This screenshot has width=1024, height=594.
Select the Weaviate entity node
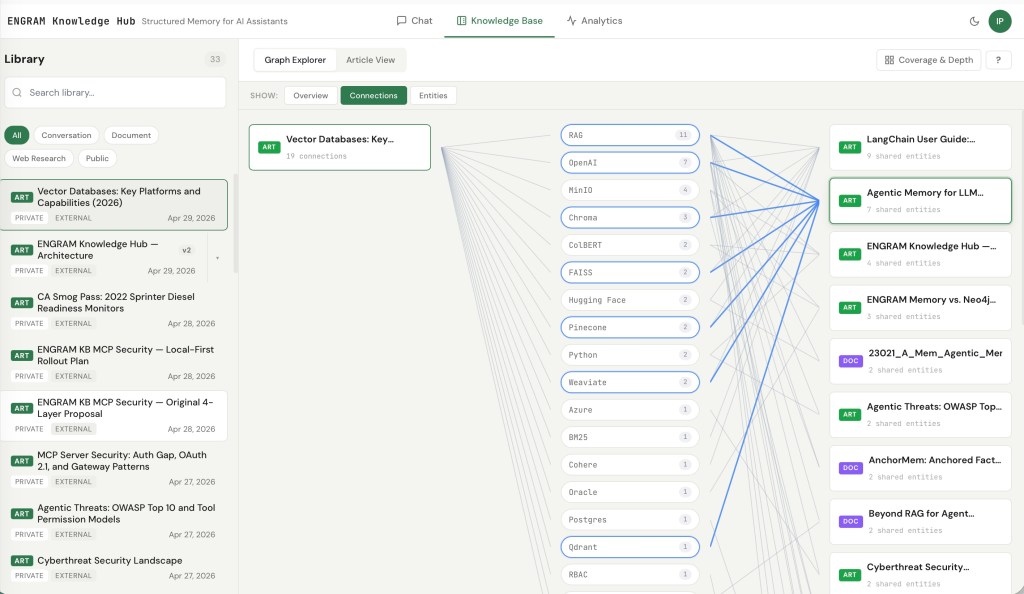(x=630, y=382)
